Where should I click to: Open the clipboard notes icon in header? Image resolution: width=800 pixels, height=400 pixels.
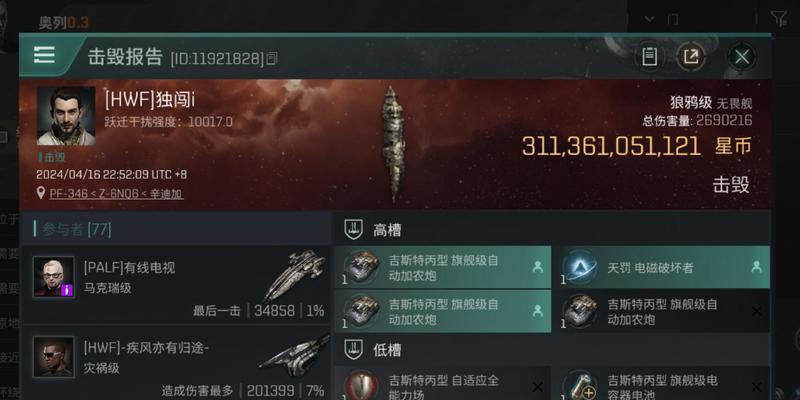pyautogui.click(x=649, y=56)
